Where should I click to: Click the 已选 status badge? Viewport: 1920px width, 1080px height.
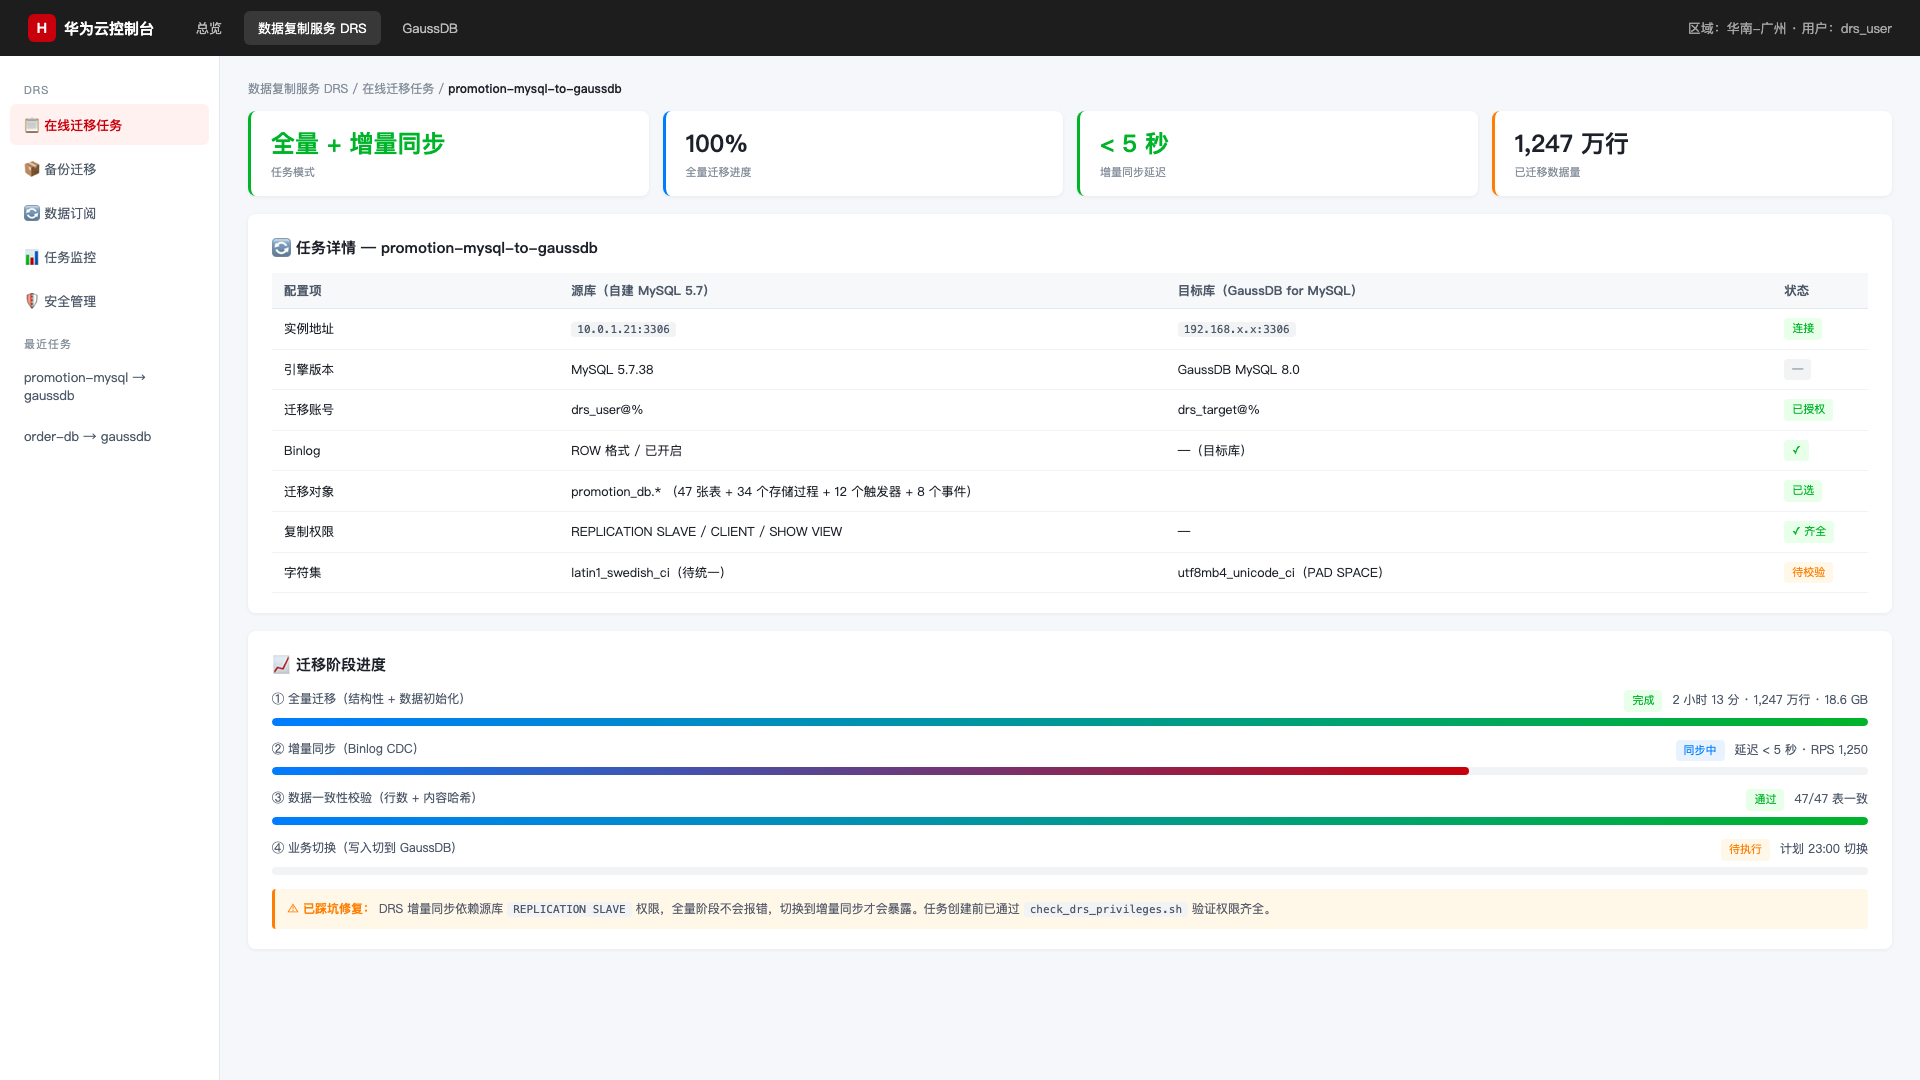pos(1803,491)
